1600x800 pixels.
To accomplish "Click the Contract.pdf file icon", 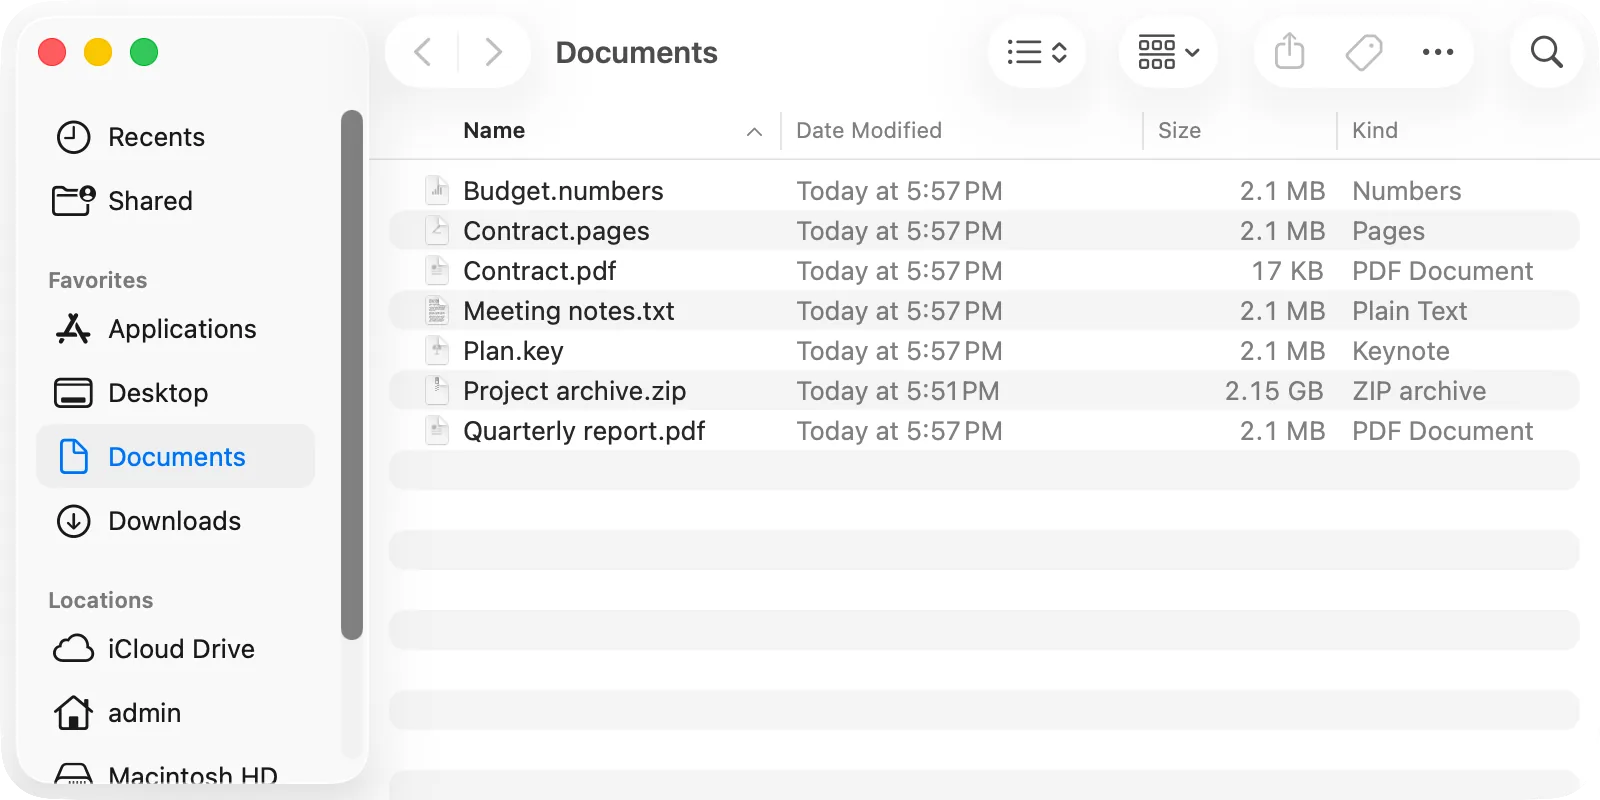I will click(437, 270).
